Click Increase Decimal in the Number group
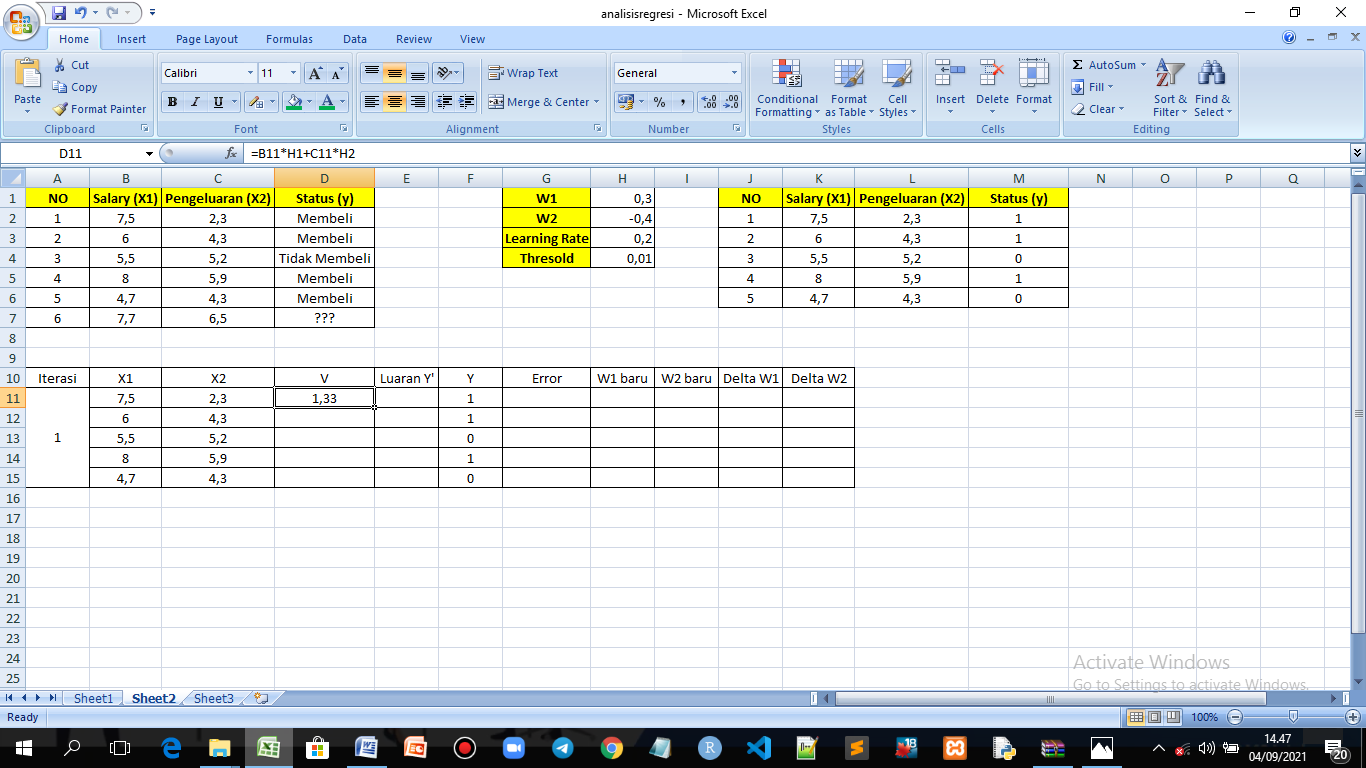The image size is (1366, 768). pos(710,102)
